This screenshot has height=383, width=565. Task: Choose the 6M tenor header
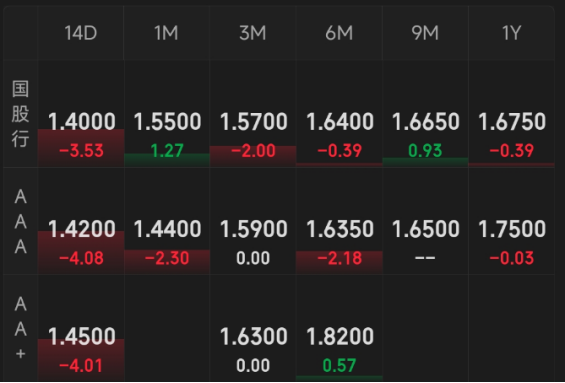[339, 33]
